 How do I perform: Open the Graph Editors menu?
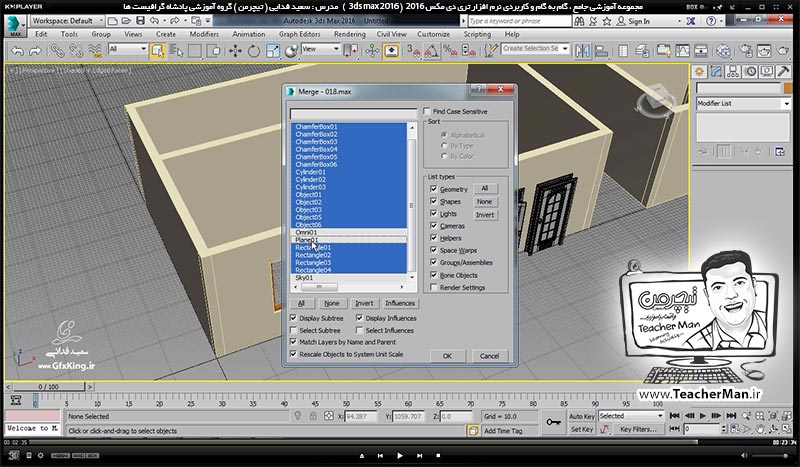pyautogui.click(x=299, y=34)
